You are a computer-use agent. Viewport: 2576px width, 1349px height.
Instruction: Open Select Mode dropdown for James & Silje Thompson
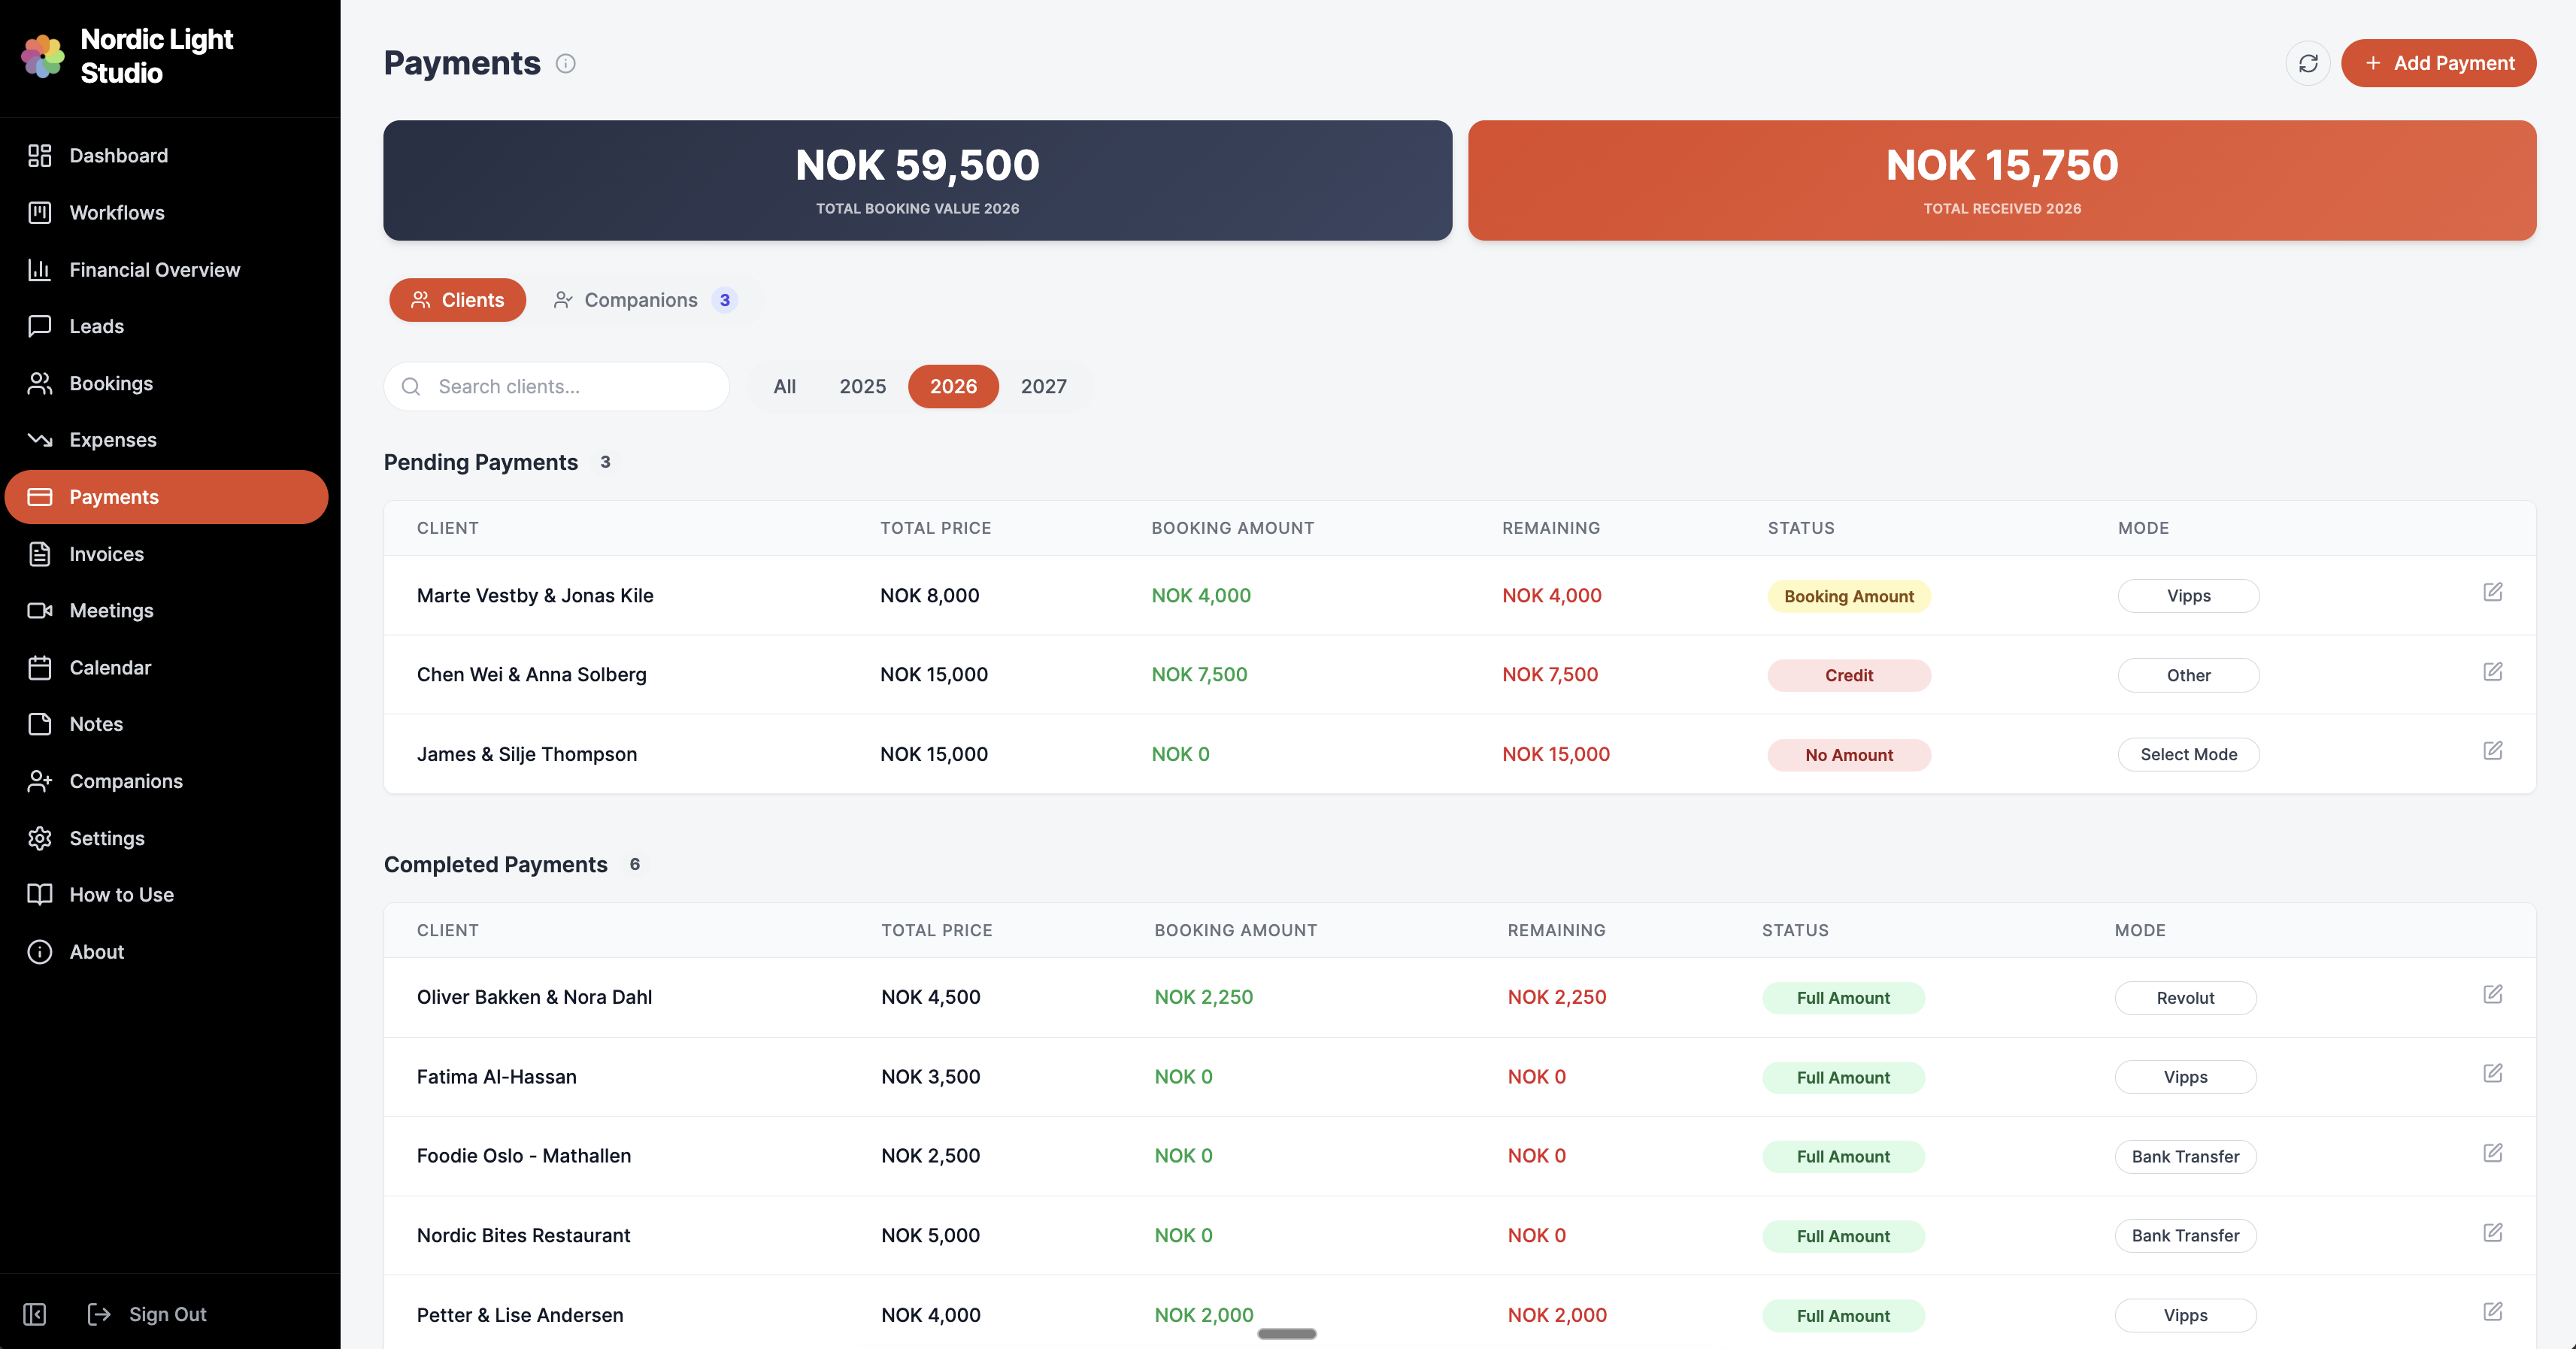tap(2188, 754)
